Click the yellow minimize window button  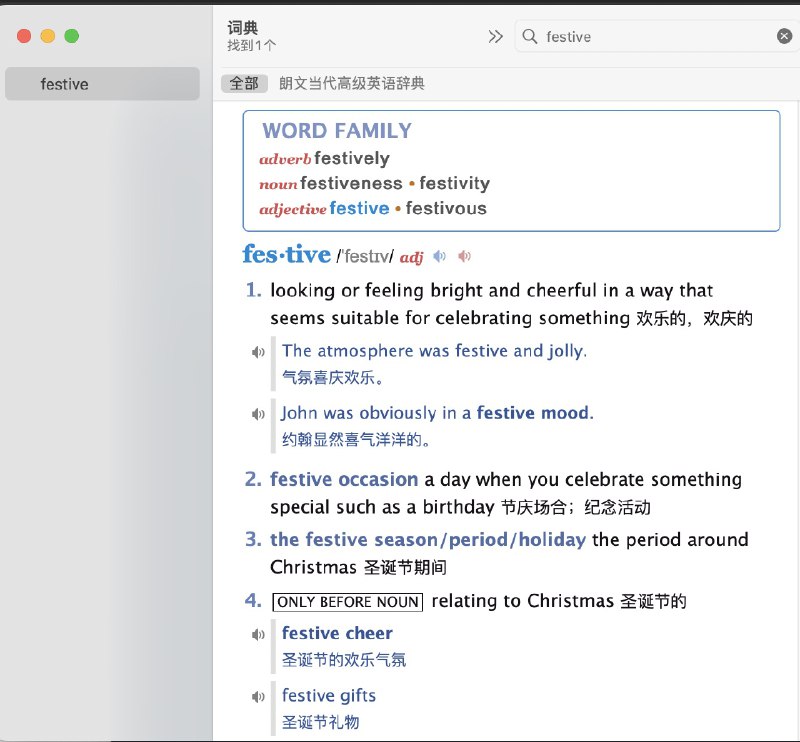pos(48,36)
